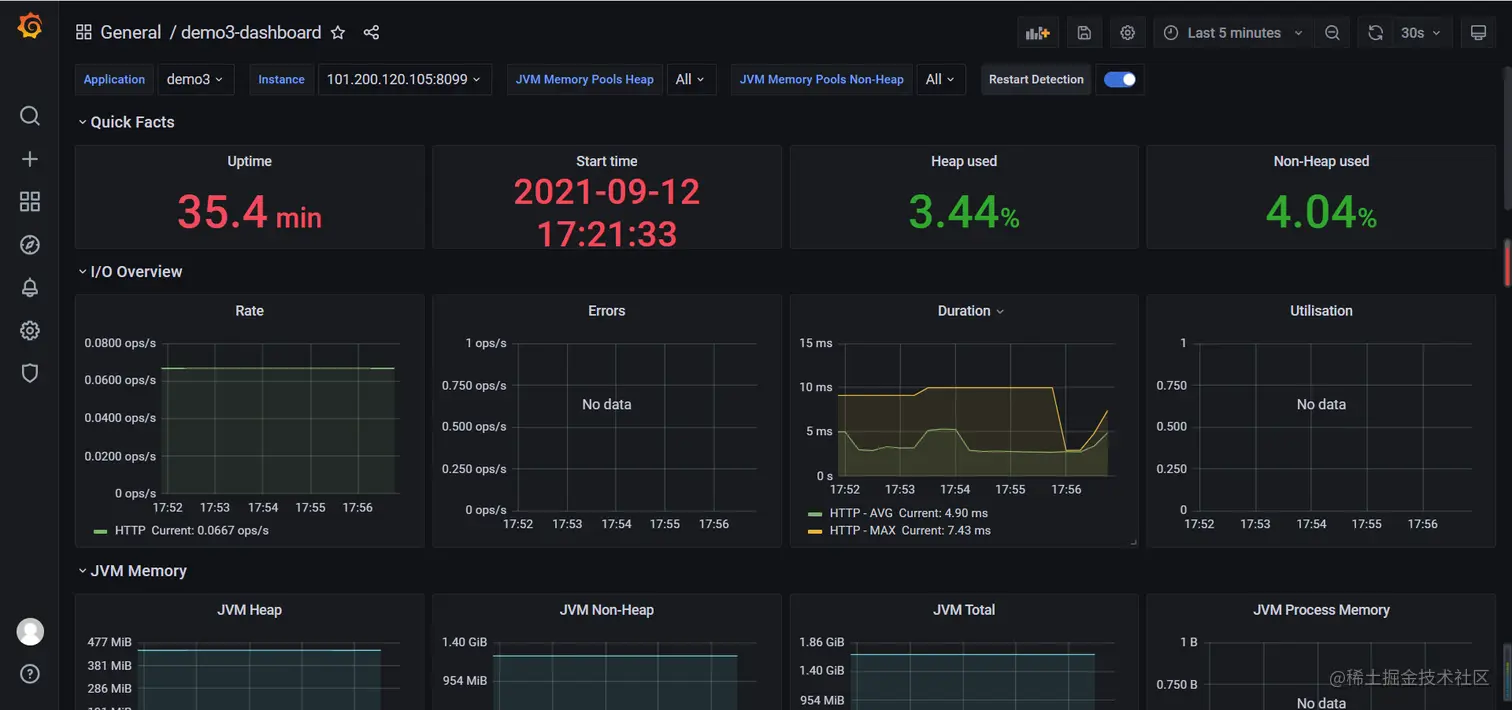Click the JVM Heap panel title
This screenshot has height=710, width=1512.
249,610
